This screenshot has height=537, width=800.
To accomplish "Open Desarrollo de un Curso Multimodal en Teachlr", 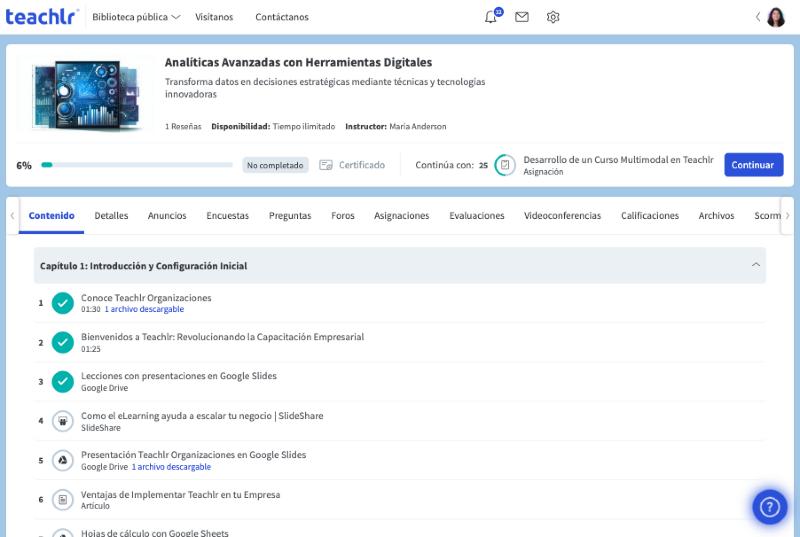I will pyautogui.click(x=618, y=160).
